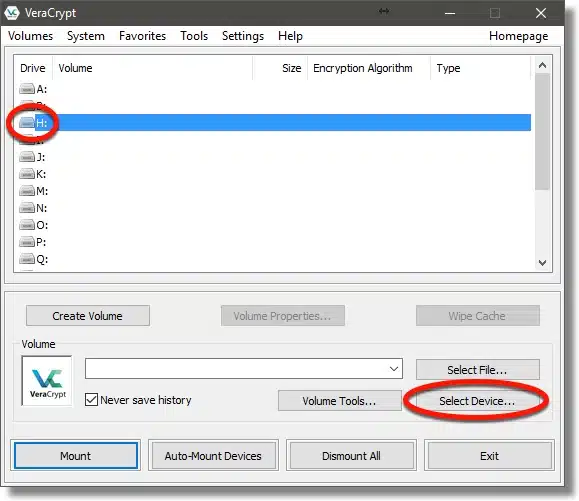Click the Drive column header

[x=33, y=68]
